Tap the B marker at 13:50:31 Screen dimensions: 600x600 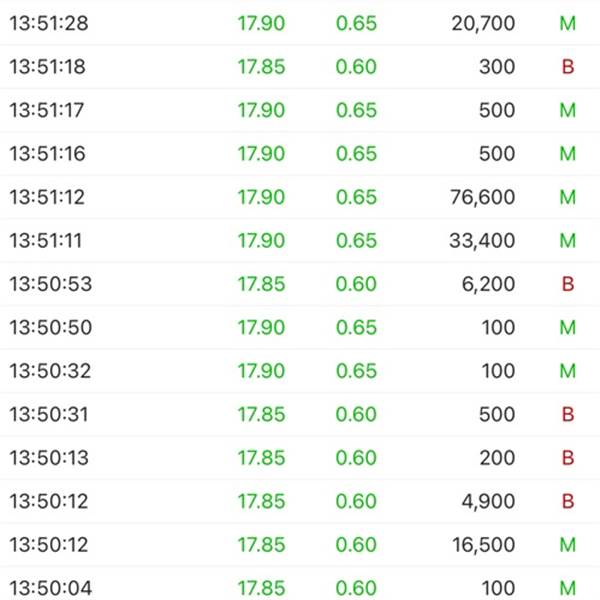pyautogui.click(x=568, y=414)
